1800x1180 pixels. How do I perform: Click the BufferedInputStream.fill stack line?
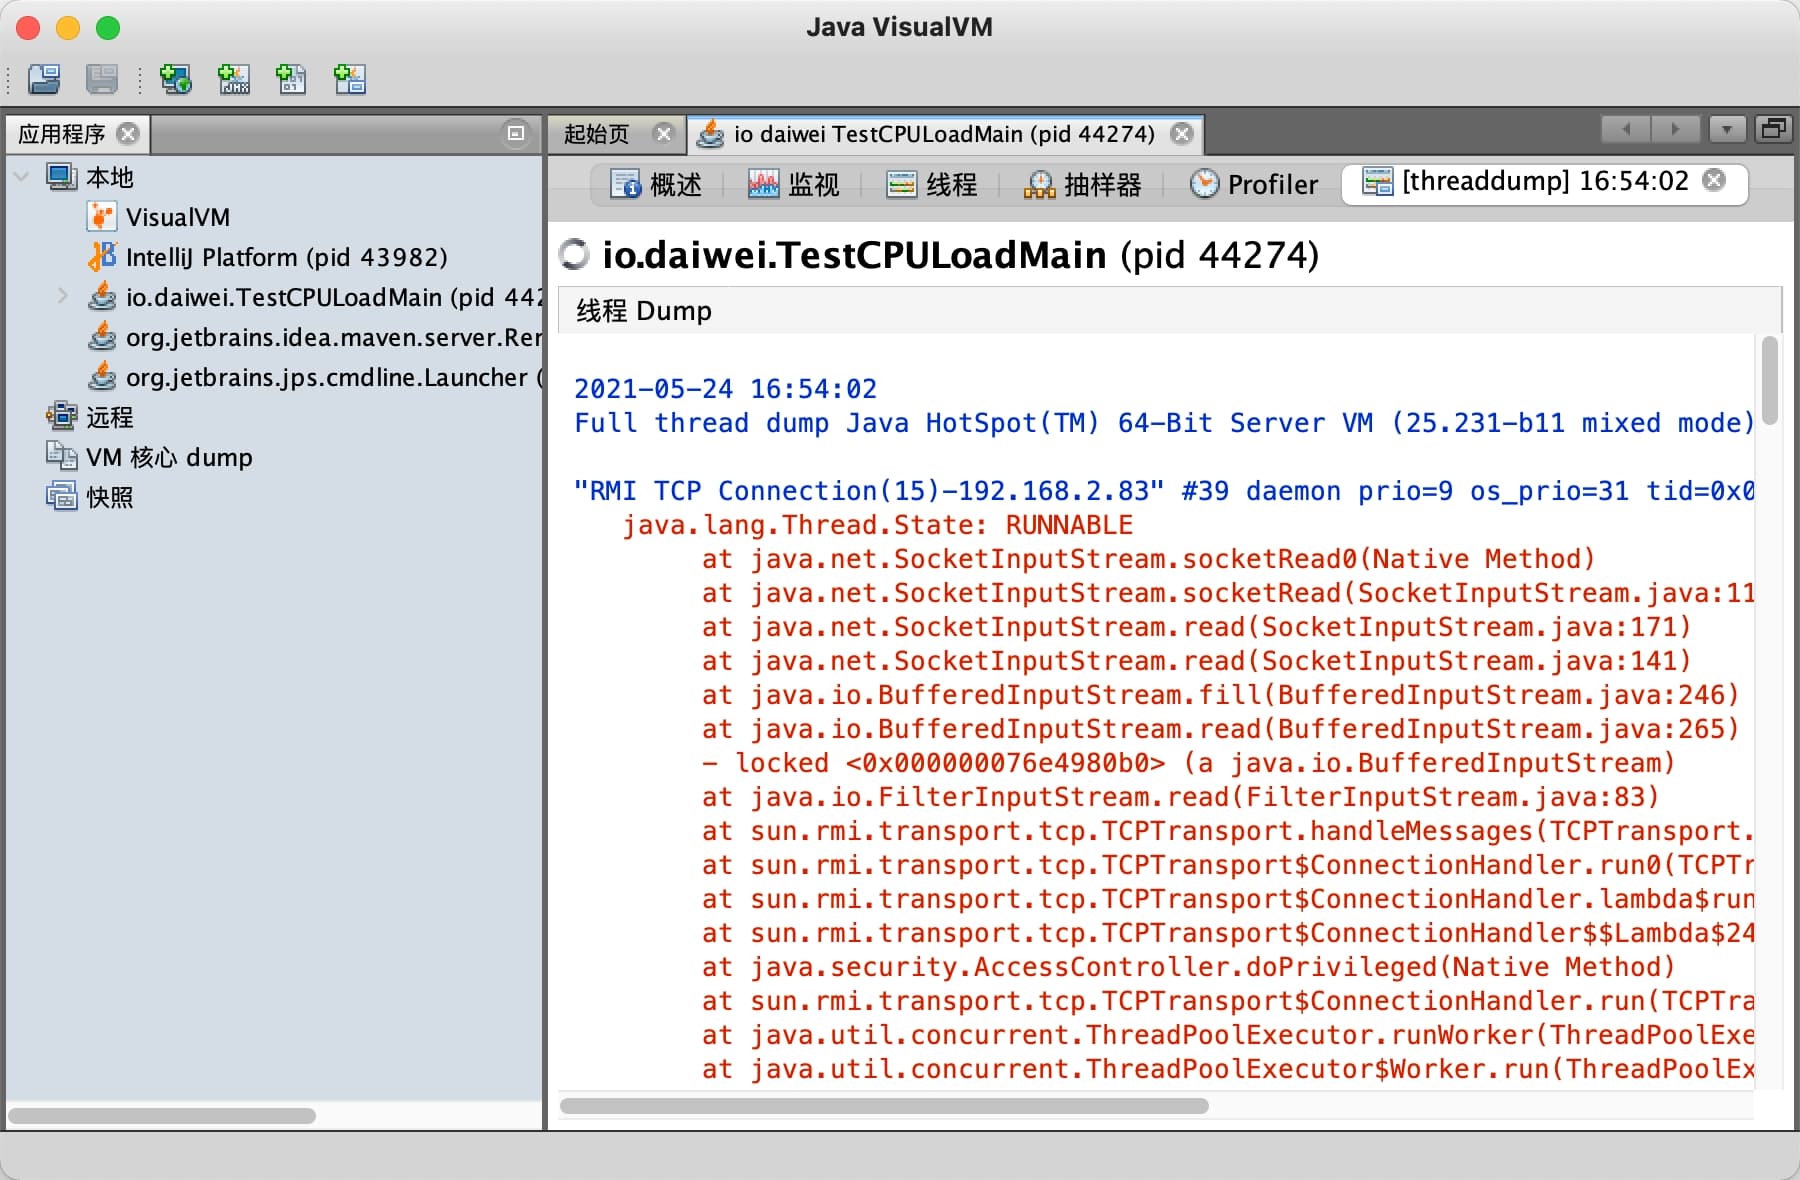pos(1220,694)
